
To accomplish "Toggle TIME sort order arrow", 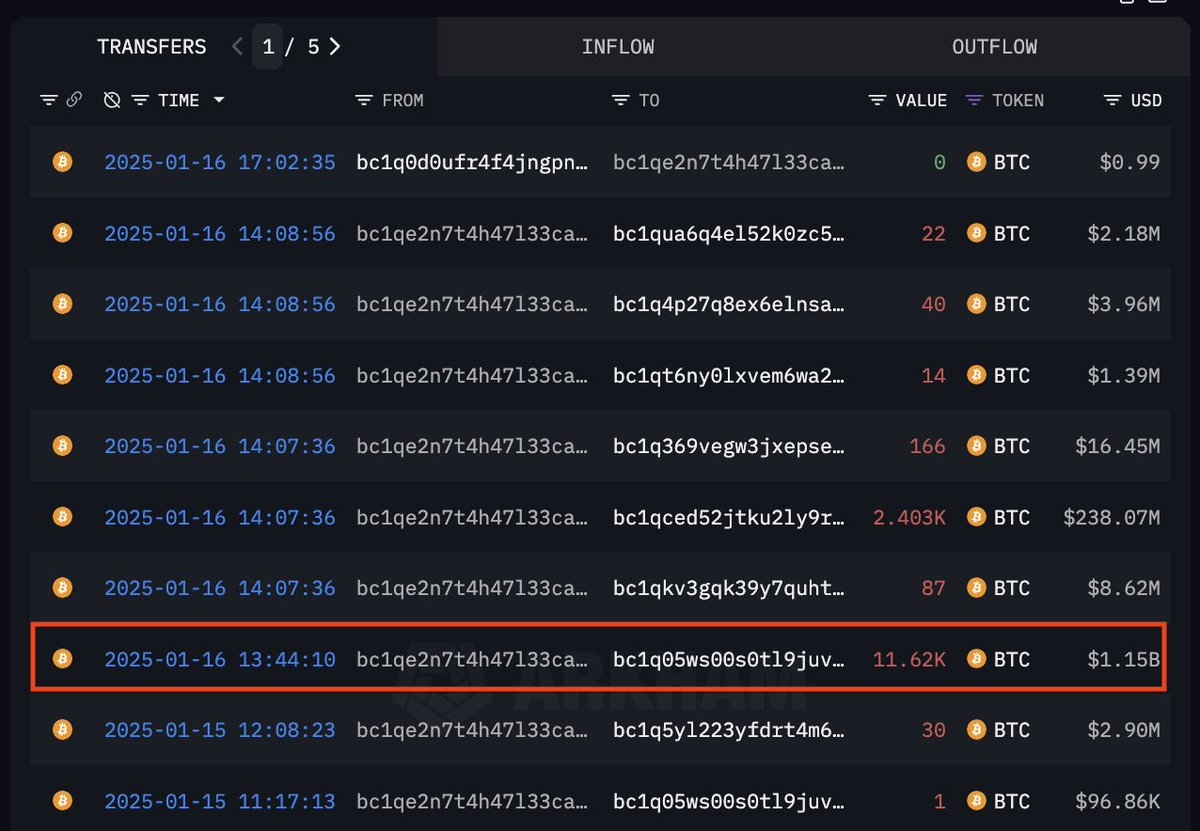I will click(x=219, y=100).
